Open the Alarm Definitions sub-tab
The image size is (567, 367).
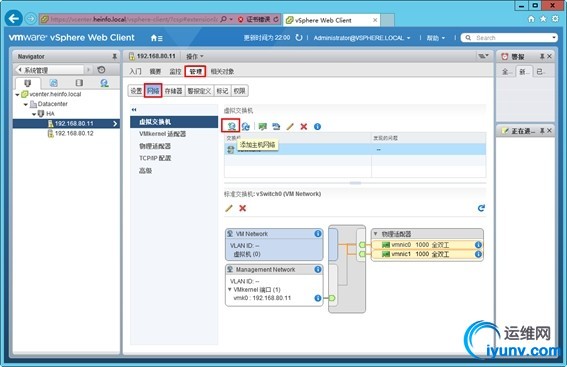coord(199,91)
